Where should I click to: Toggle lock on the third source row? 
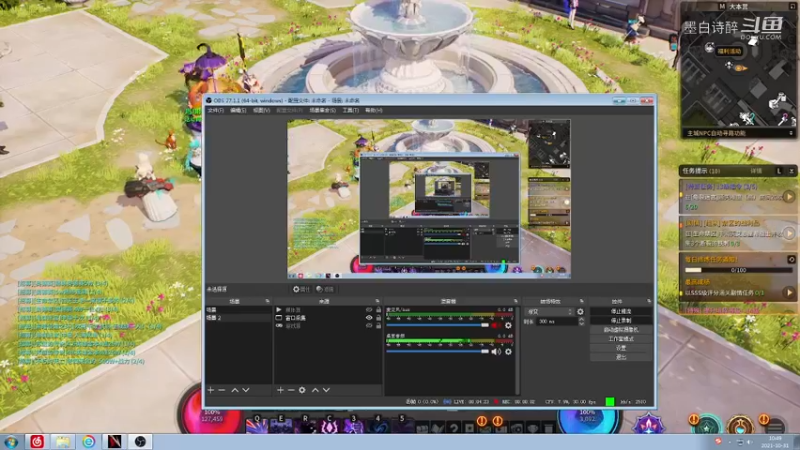(378, 326)
